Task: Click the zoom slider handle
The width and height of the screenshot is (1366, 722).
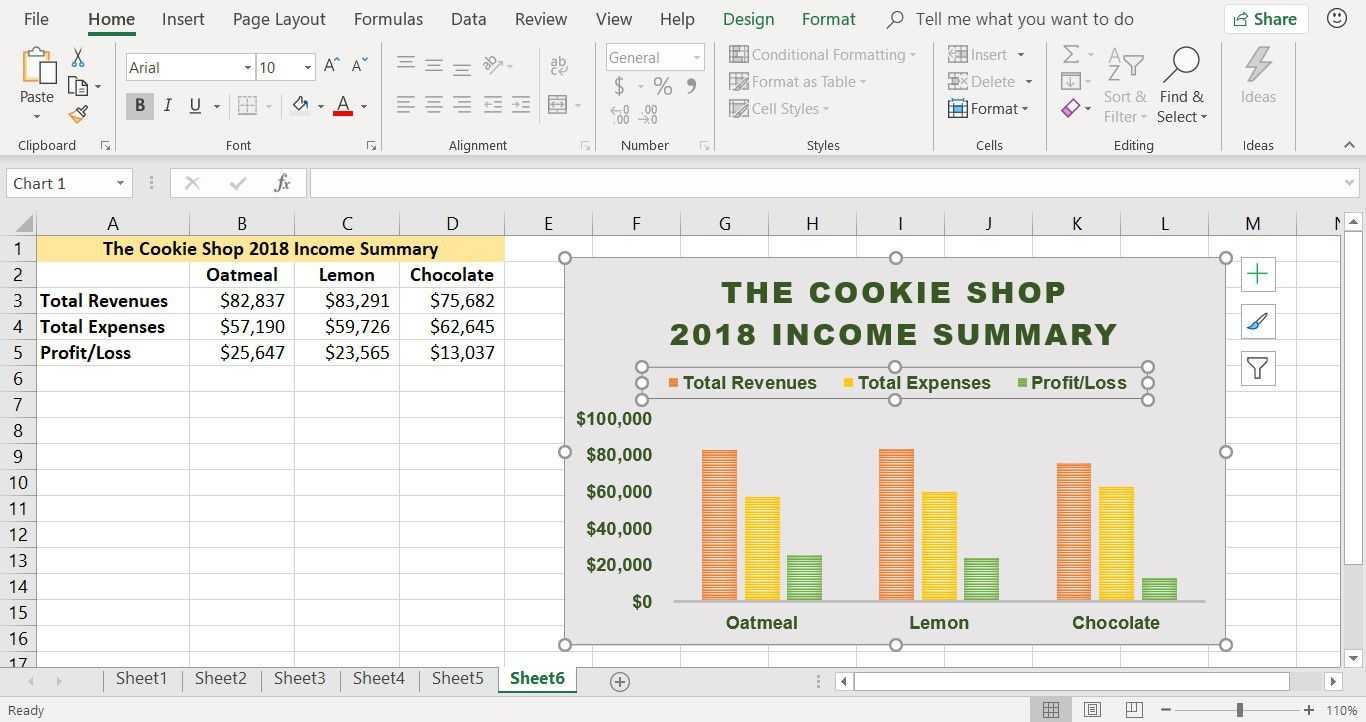Action: (x=1239, y=710)
